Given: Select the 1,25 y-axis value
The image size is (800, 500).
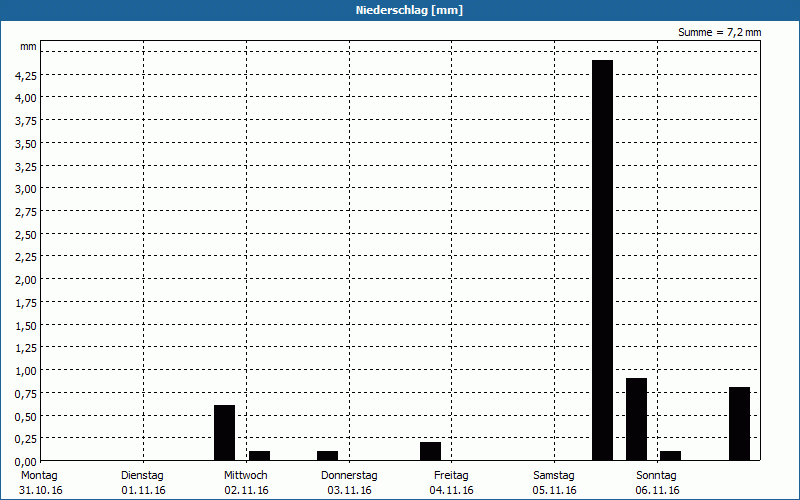Looking at the screenshot, I should point(26,348).
